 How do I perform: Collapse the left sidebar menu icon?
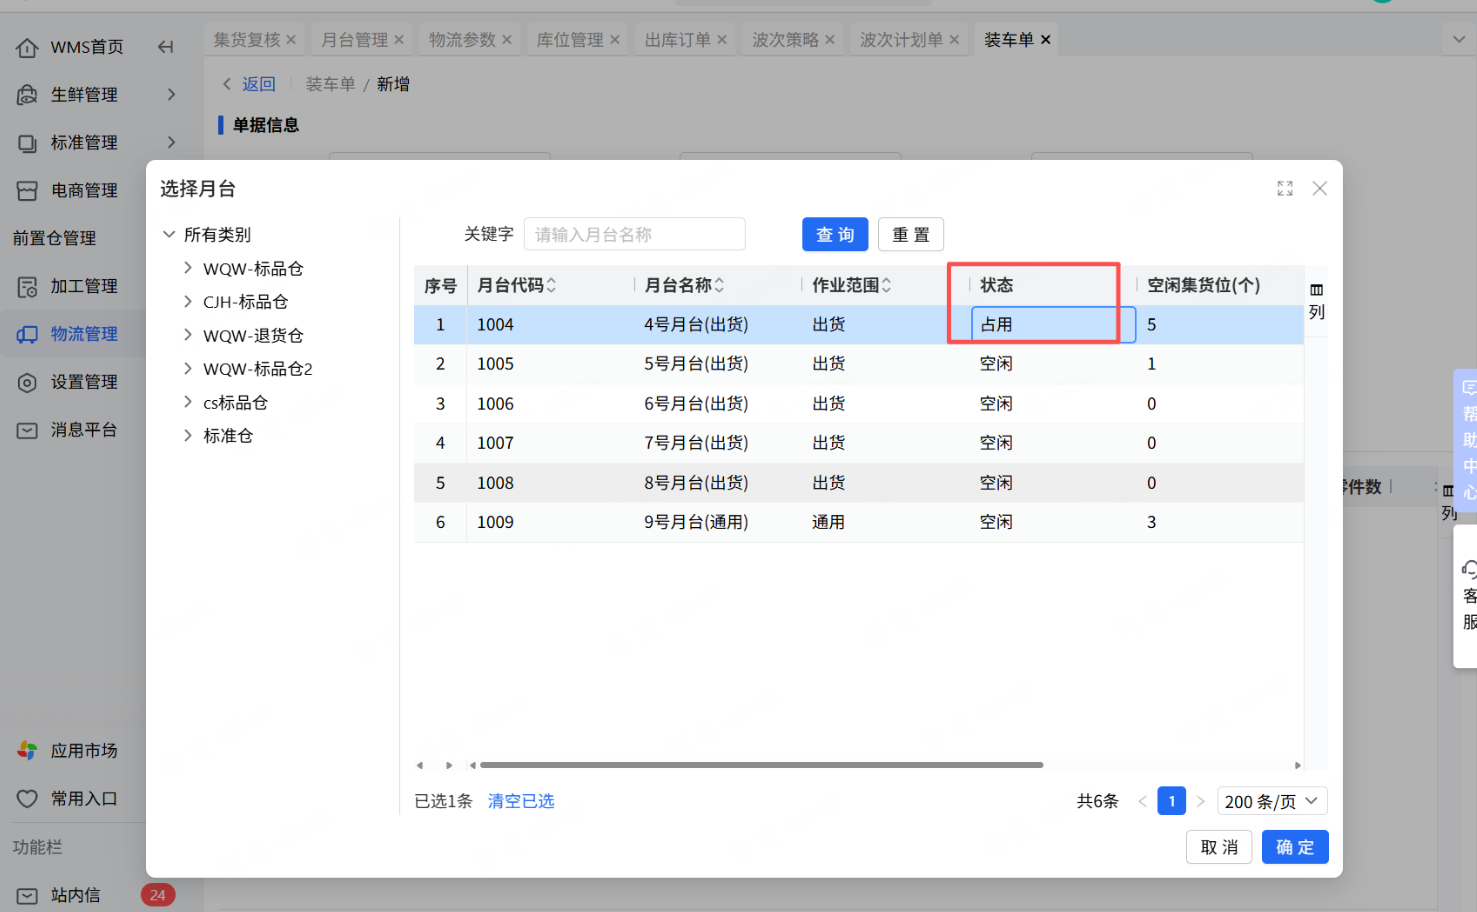(166, 47)
